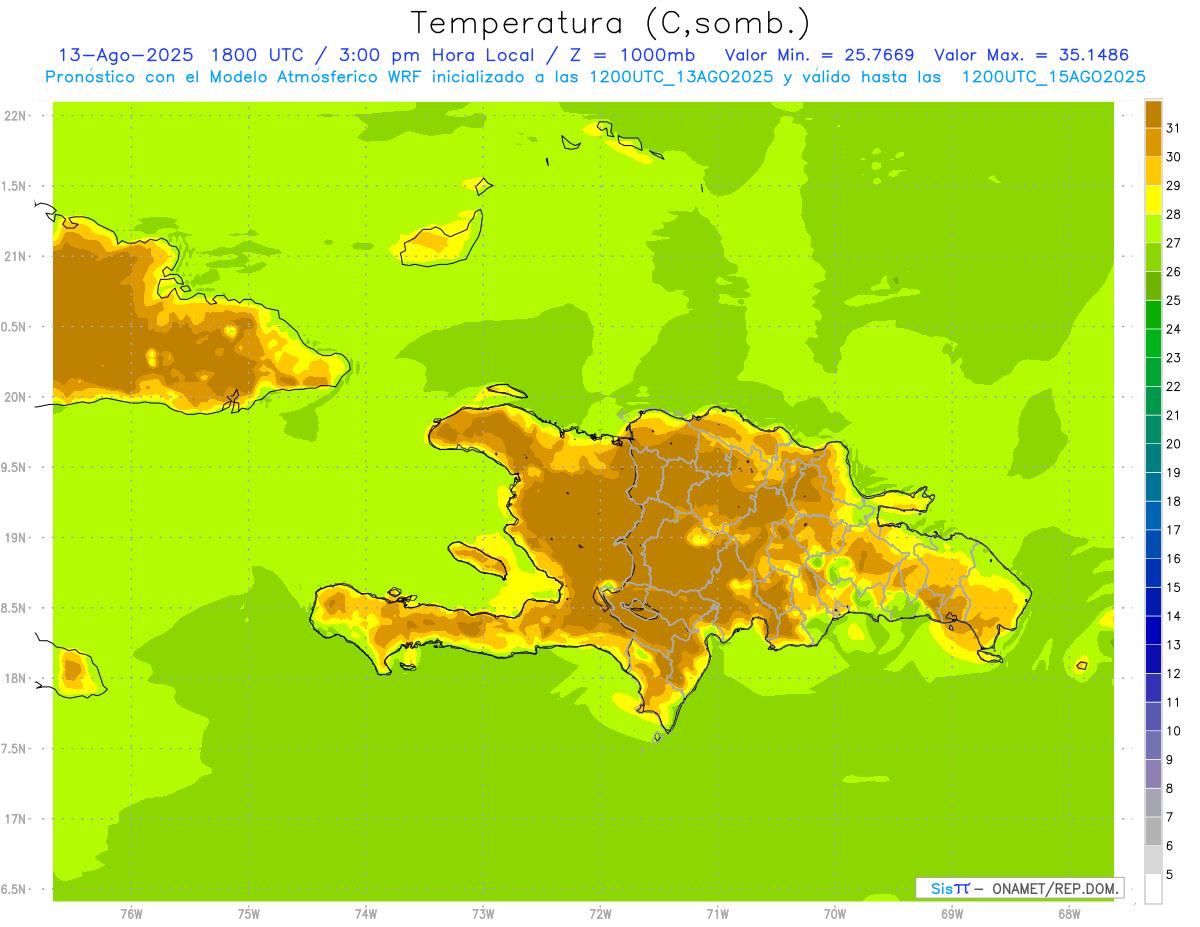Click the title "Temperatura (C,somb.)"
1200x927 pixels.
(x=610, y=24)
